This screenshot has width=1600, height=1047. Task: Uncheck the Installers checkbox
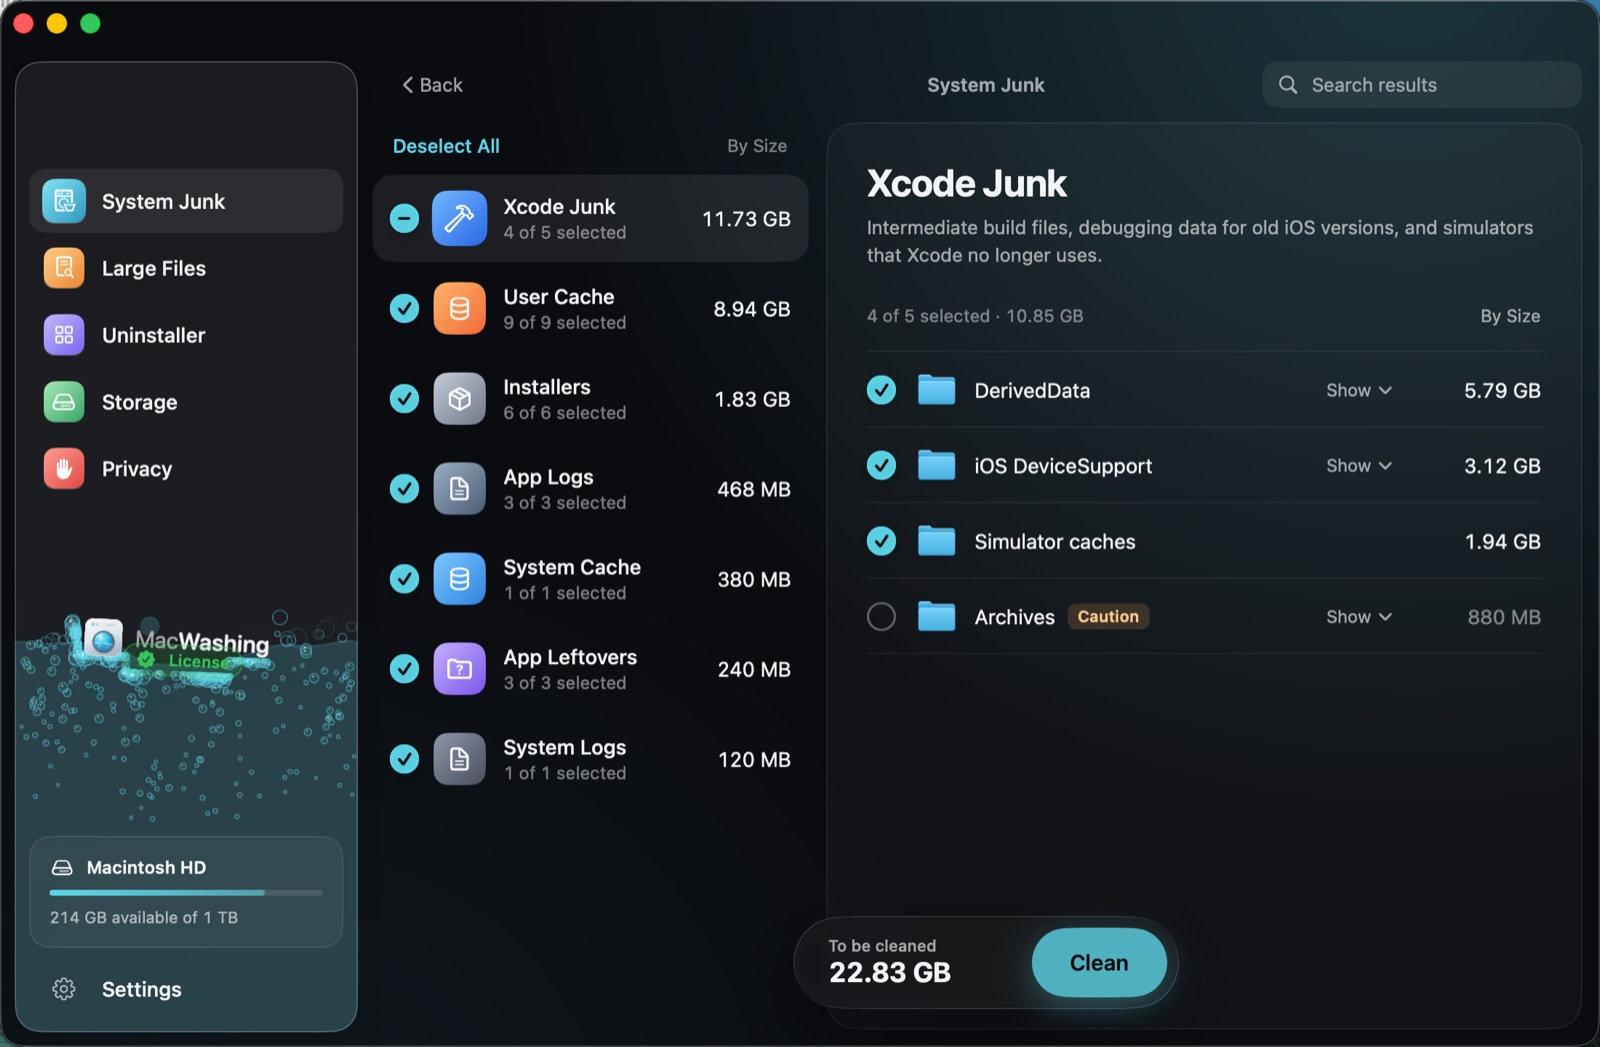(404, 398)
